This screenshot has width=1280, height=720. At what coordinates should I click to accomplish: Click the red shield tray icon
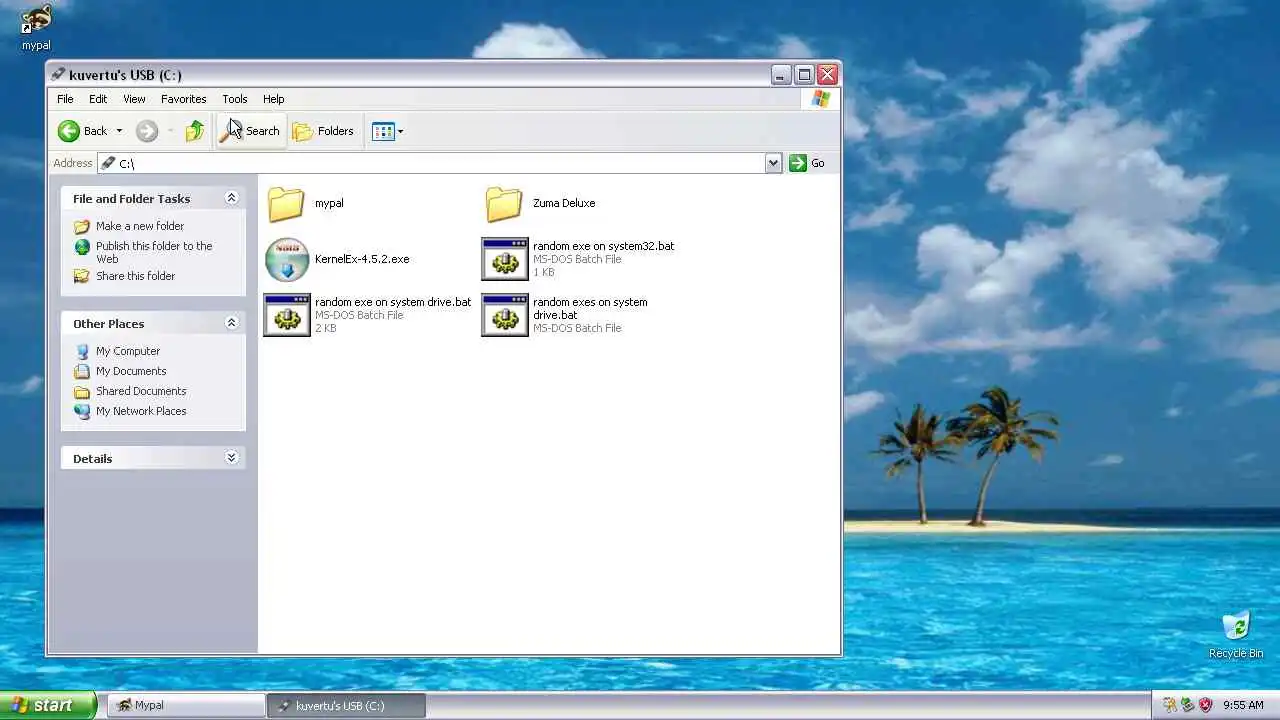point(1205,705)
